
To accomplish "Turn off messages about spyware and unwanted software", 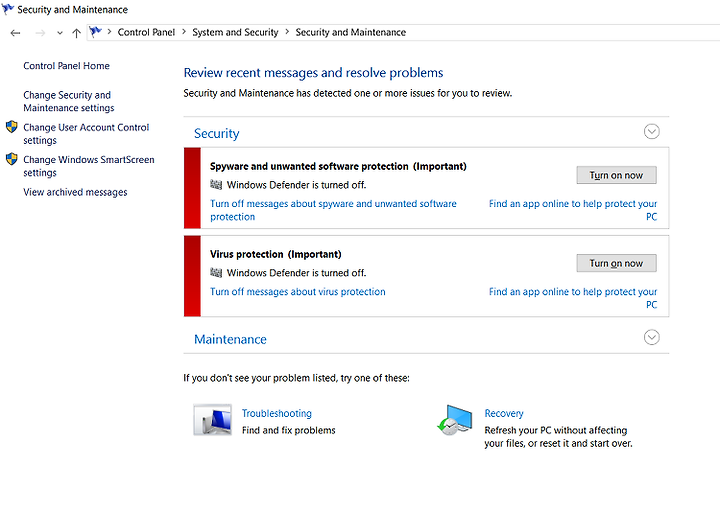I will (x=333, y=210).
